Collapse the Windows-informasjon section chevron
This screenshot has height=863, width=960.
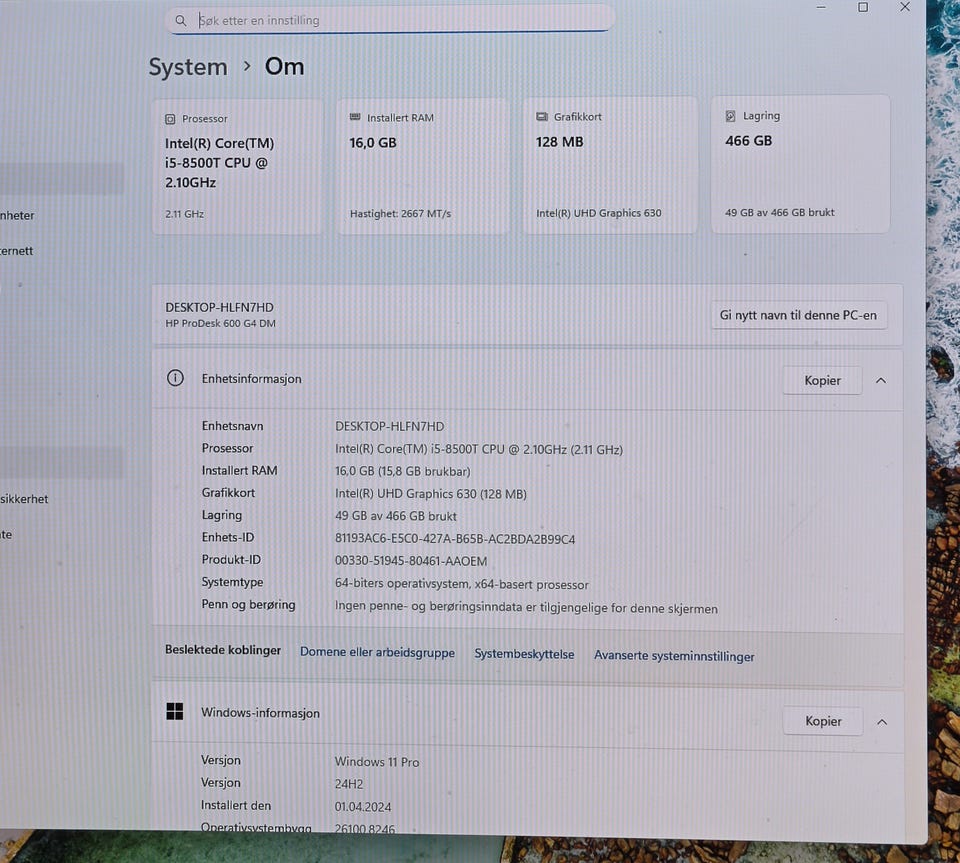coord(882,722)
